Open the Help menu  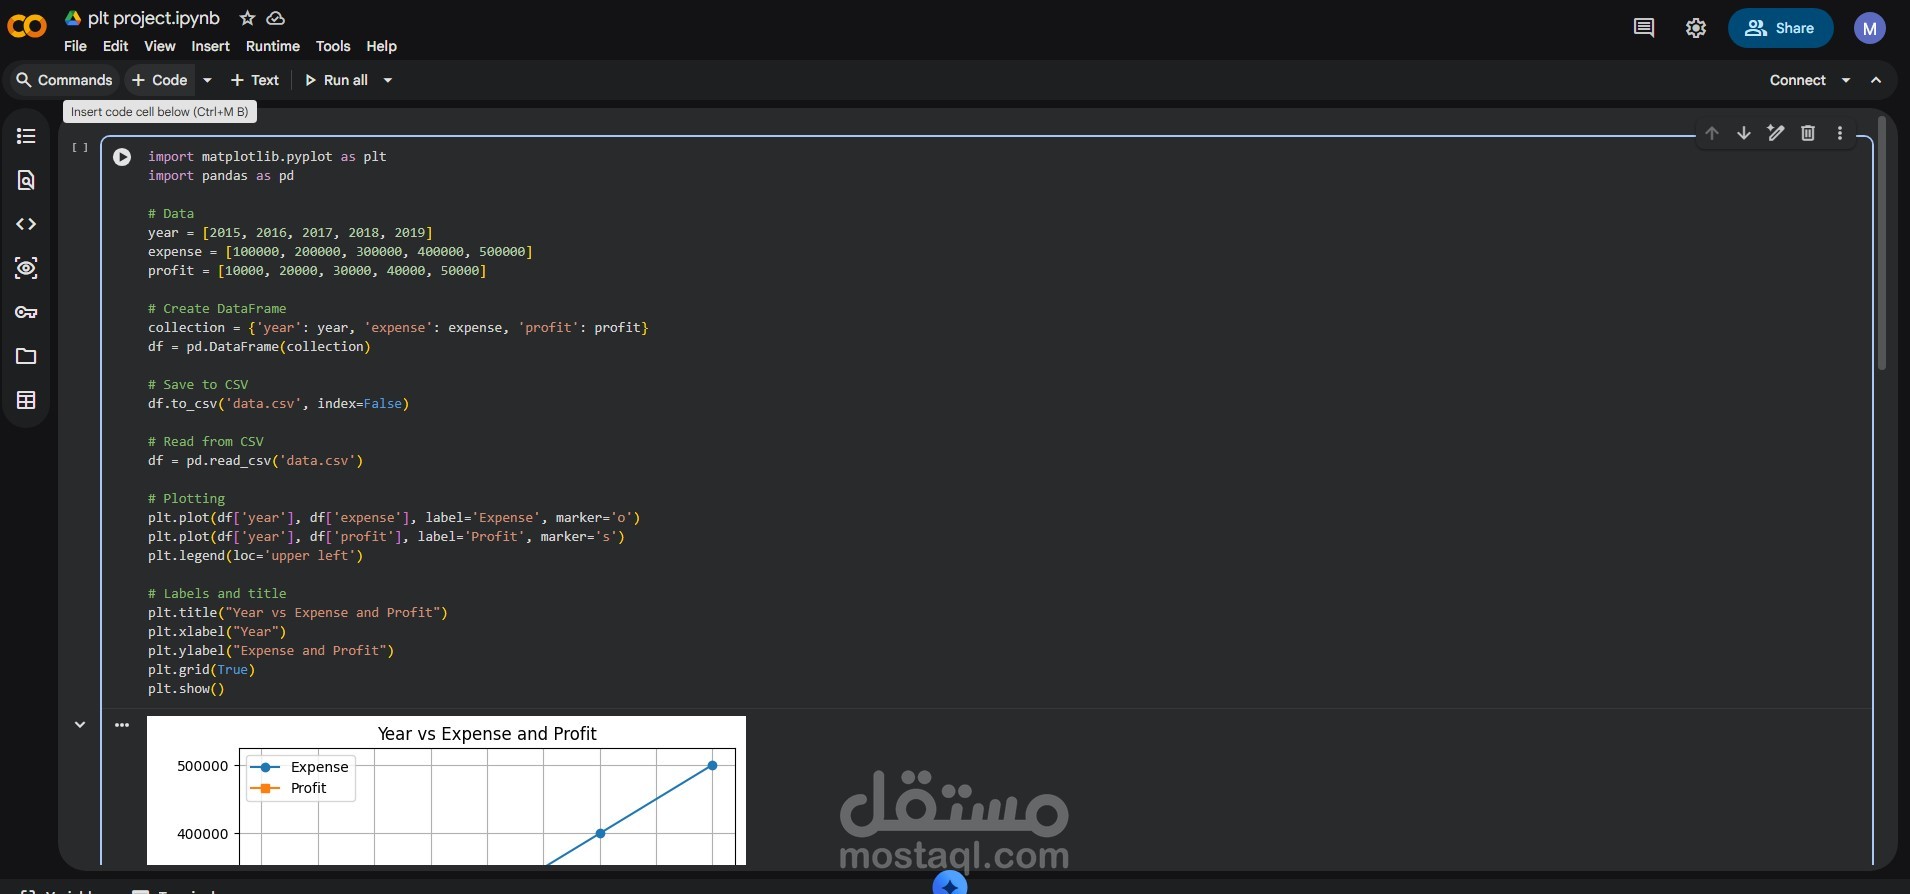point(381,46)
